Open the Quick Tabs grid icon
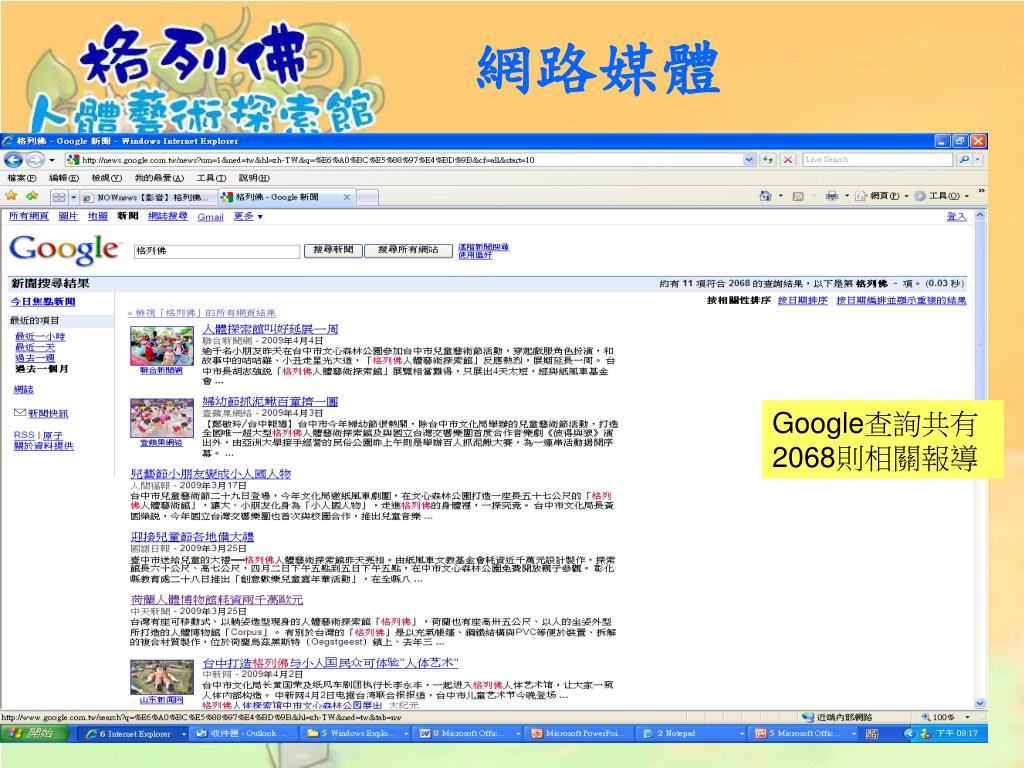This screenshot has height=768, width=1024. tap(59, 197)
